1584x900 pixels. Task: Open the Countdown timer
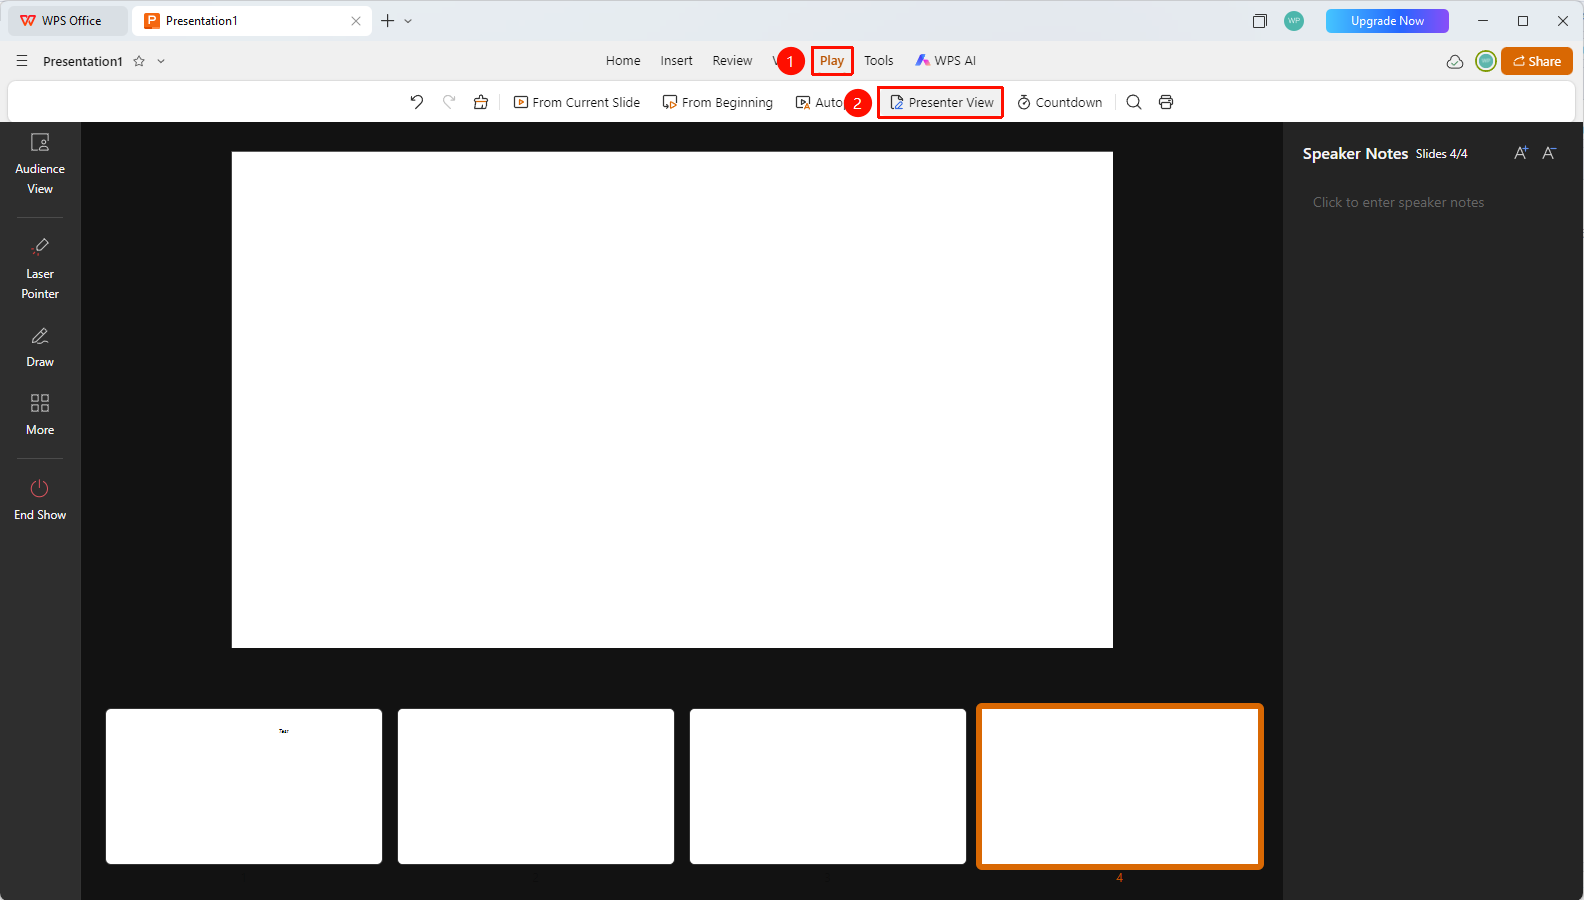[x=1060, y=102]
